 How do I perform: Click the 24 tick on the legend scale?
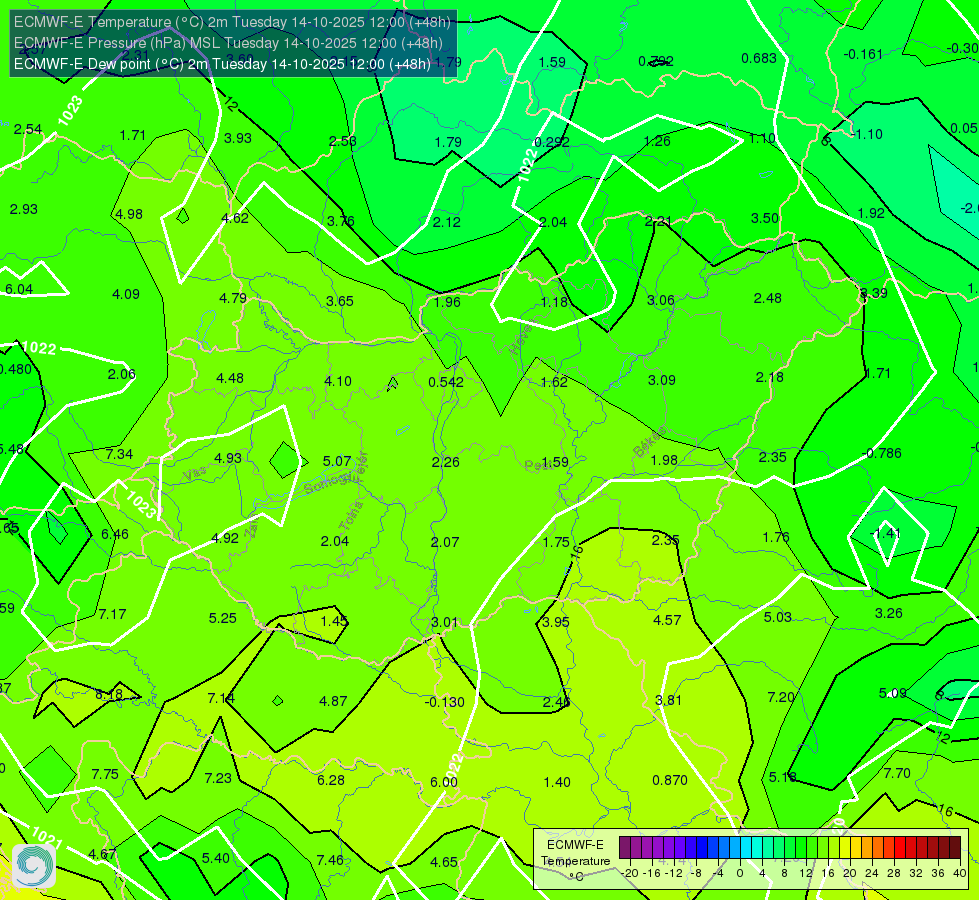pos(872,873)
